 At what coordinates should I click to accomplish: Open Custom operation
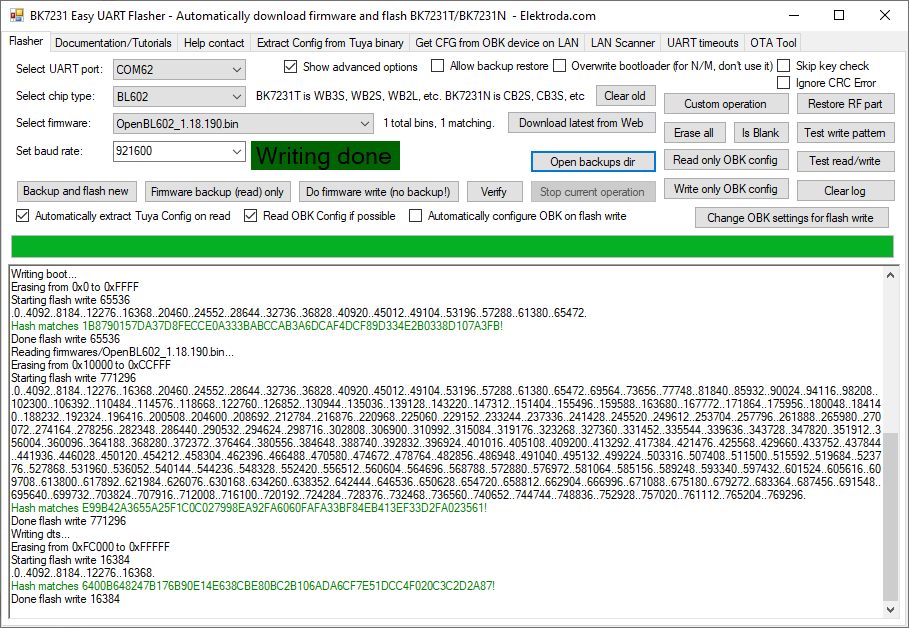[x=726, y=104]
